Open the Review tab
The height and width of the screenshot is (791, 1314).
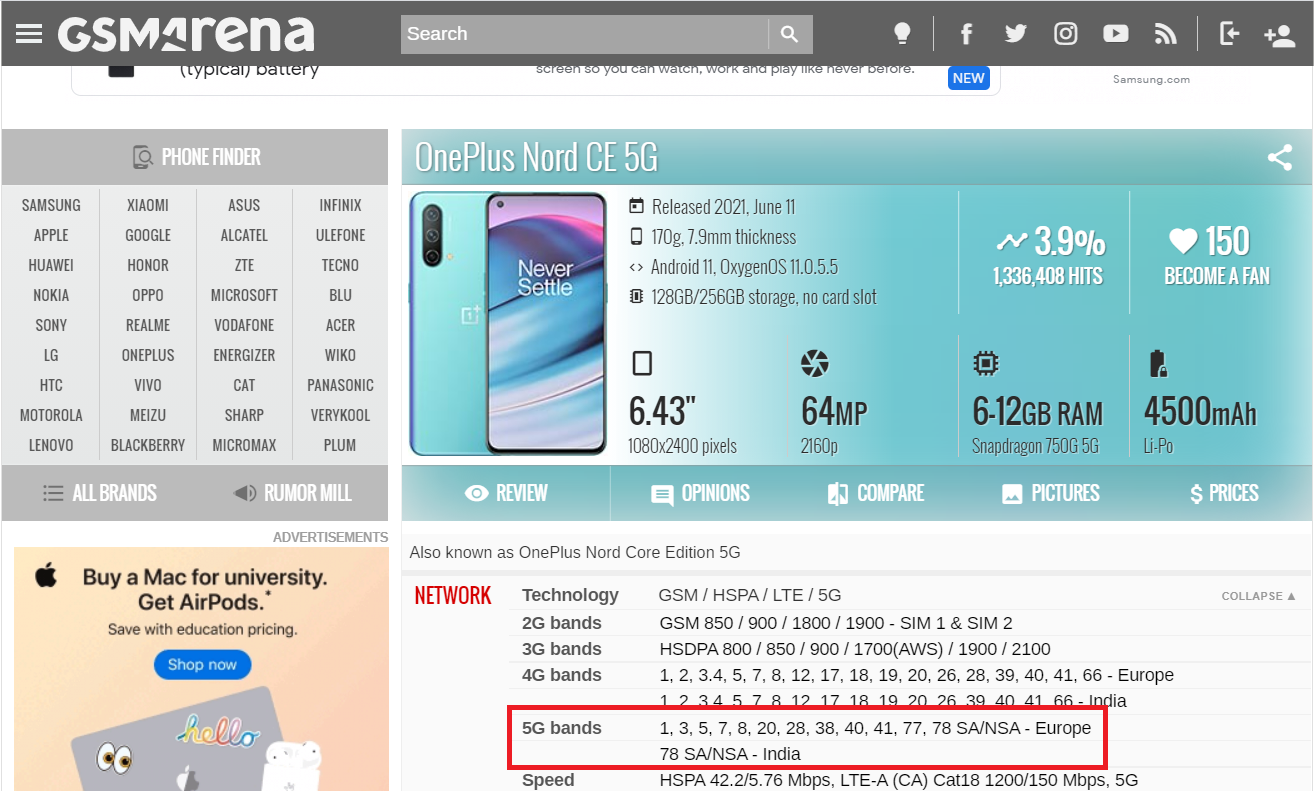[x=507, y=493]
